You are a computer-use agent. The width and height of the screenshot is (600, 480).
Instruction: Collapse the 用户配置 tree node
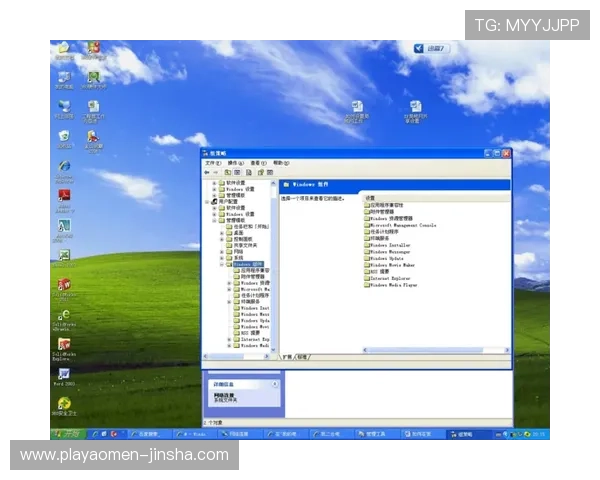[208, 201]
